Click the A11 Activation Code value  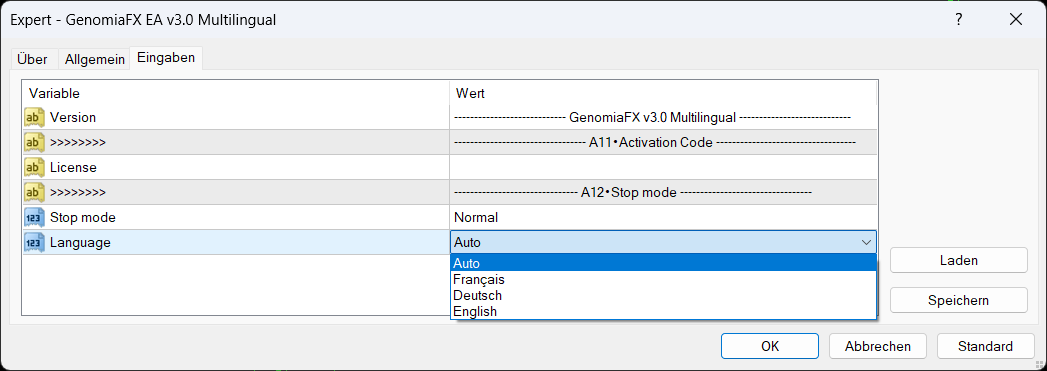(x=663, y=142)
